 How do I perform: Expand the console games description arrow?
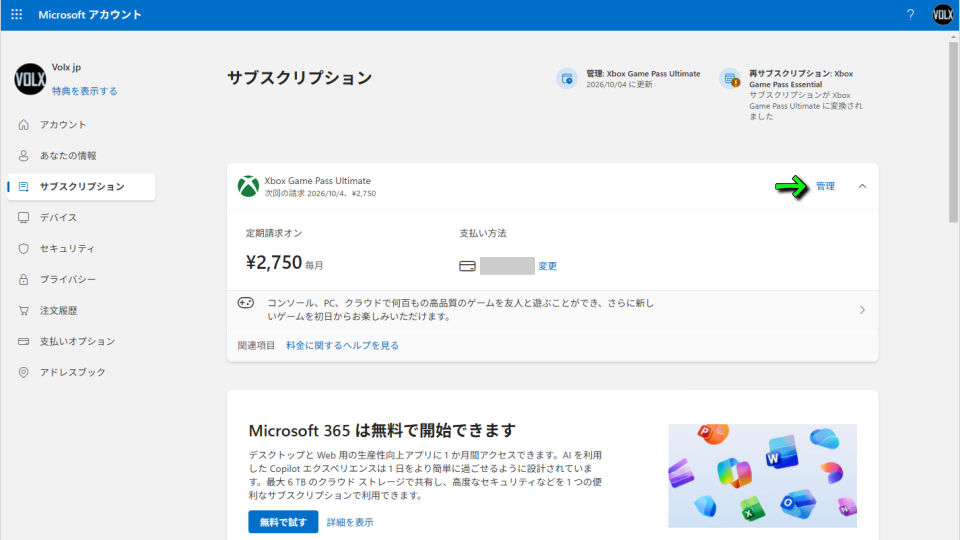click(862, 310)
